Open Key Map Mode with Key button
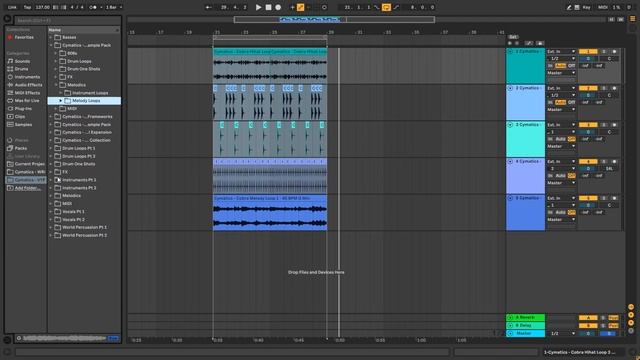 click(x=587, y=7)
